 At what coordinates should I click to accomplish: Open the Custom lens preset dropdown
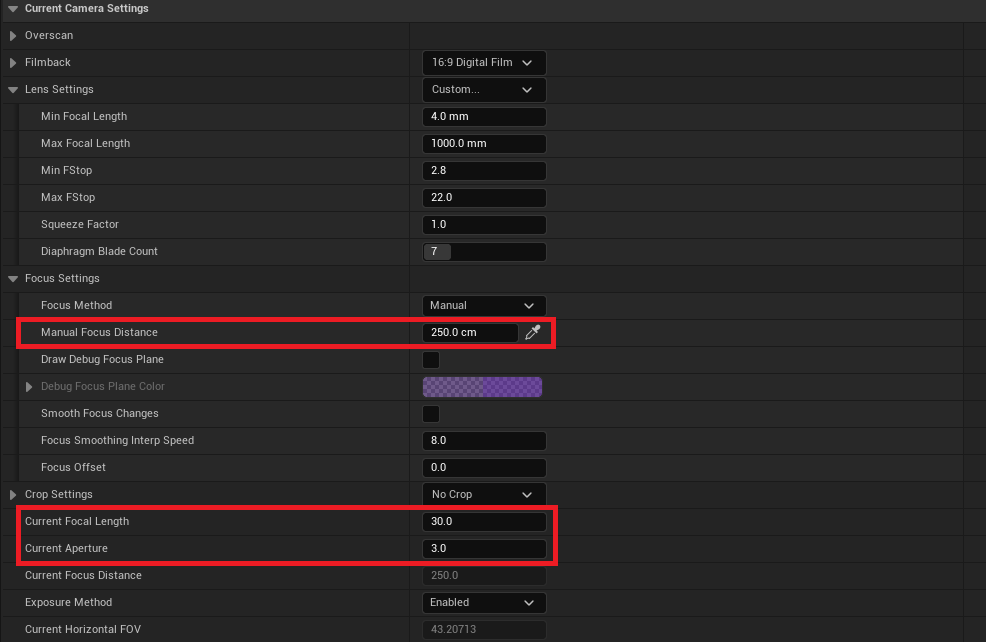pyautogui.click(x=484, y=90)
